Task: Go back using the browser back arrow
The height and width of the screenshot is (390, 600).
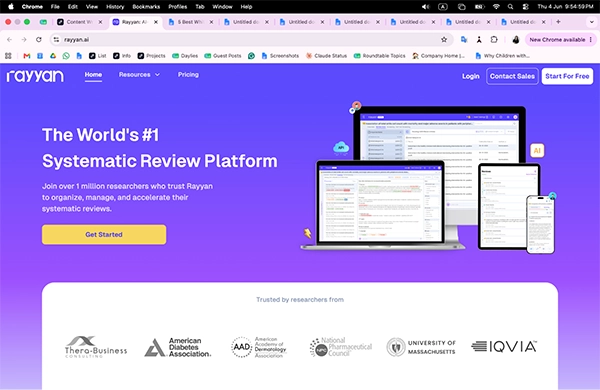Action: (x=10, y=39)
